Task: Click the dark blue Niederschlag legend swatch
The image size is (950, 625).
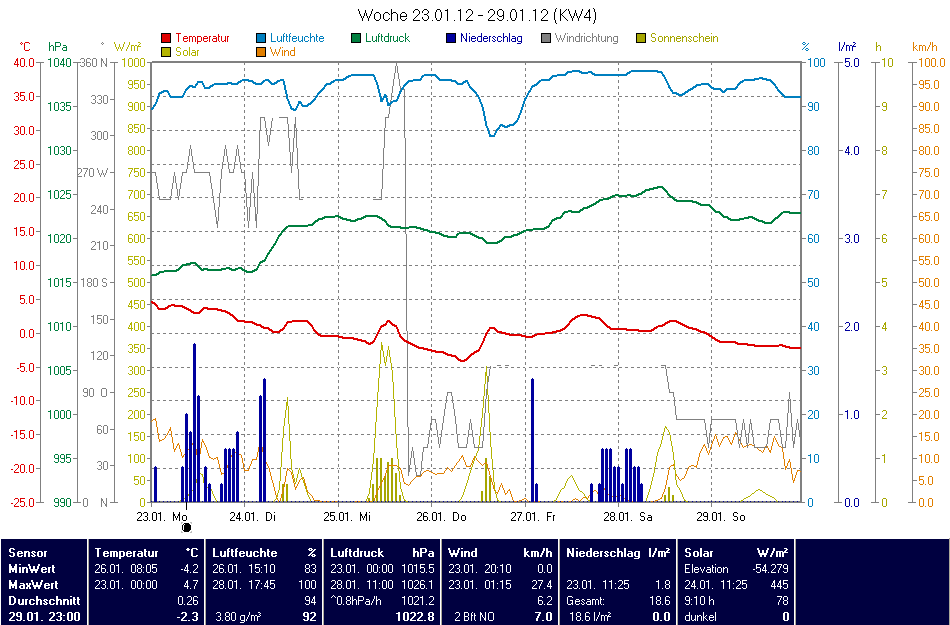Action: [450, 38]
